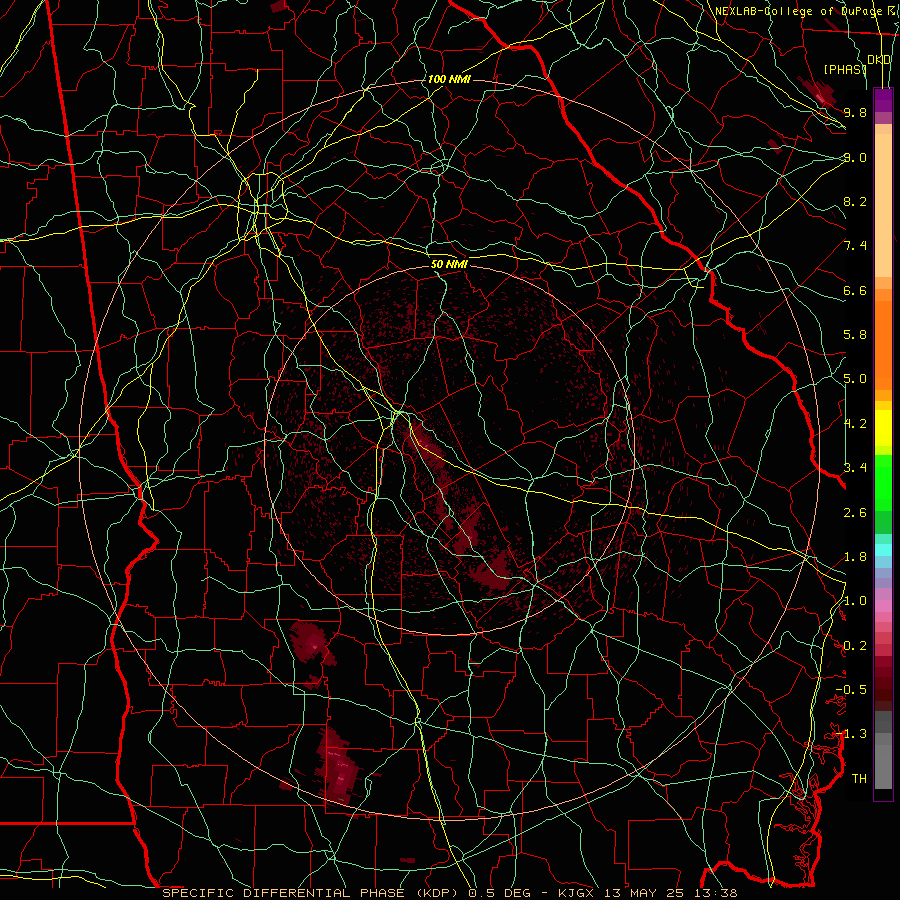The height and width of the screenshot is (900, 900).
Task: Click the 7.4 value on color scale
Action: pos(855,246)
